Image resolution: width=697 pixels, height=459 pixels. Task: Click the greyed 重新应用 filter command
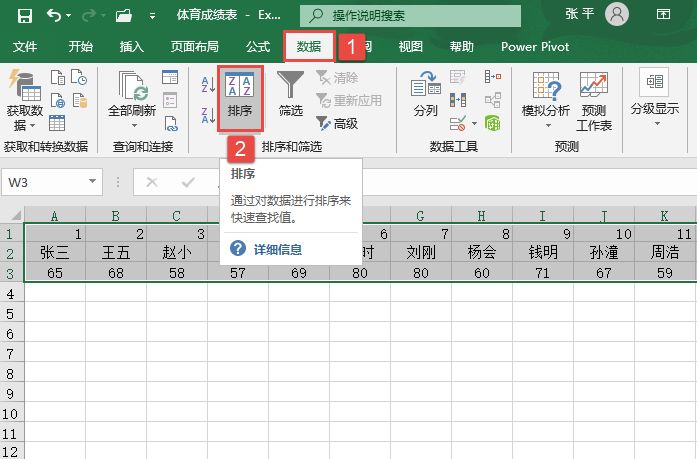[x=349, y=100]
